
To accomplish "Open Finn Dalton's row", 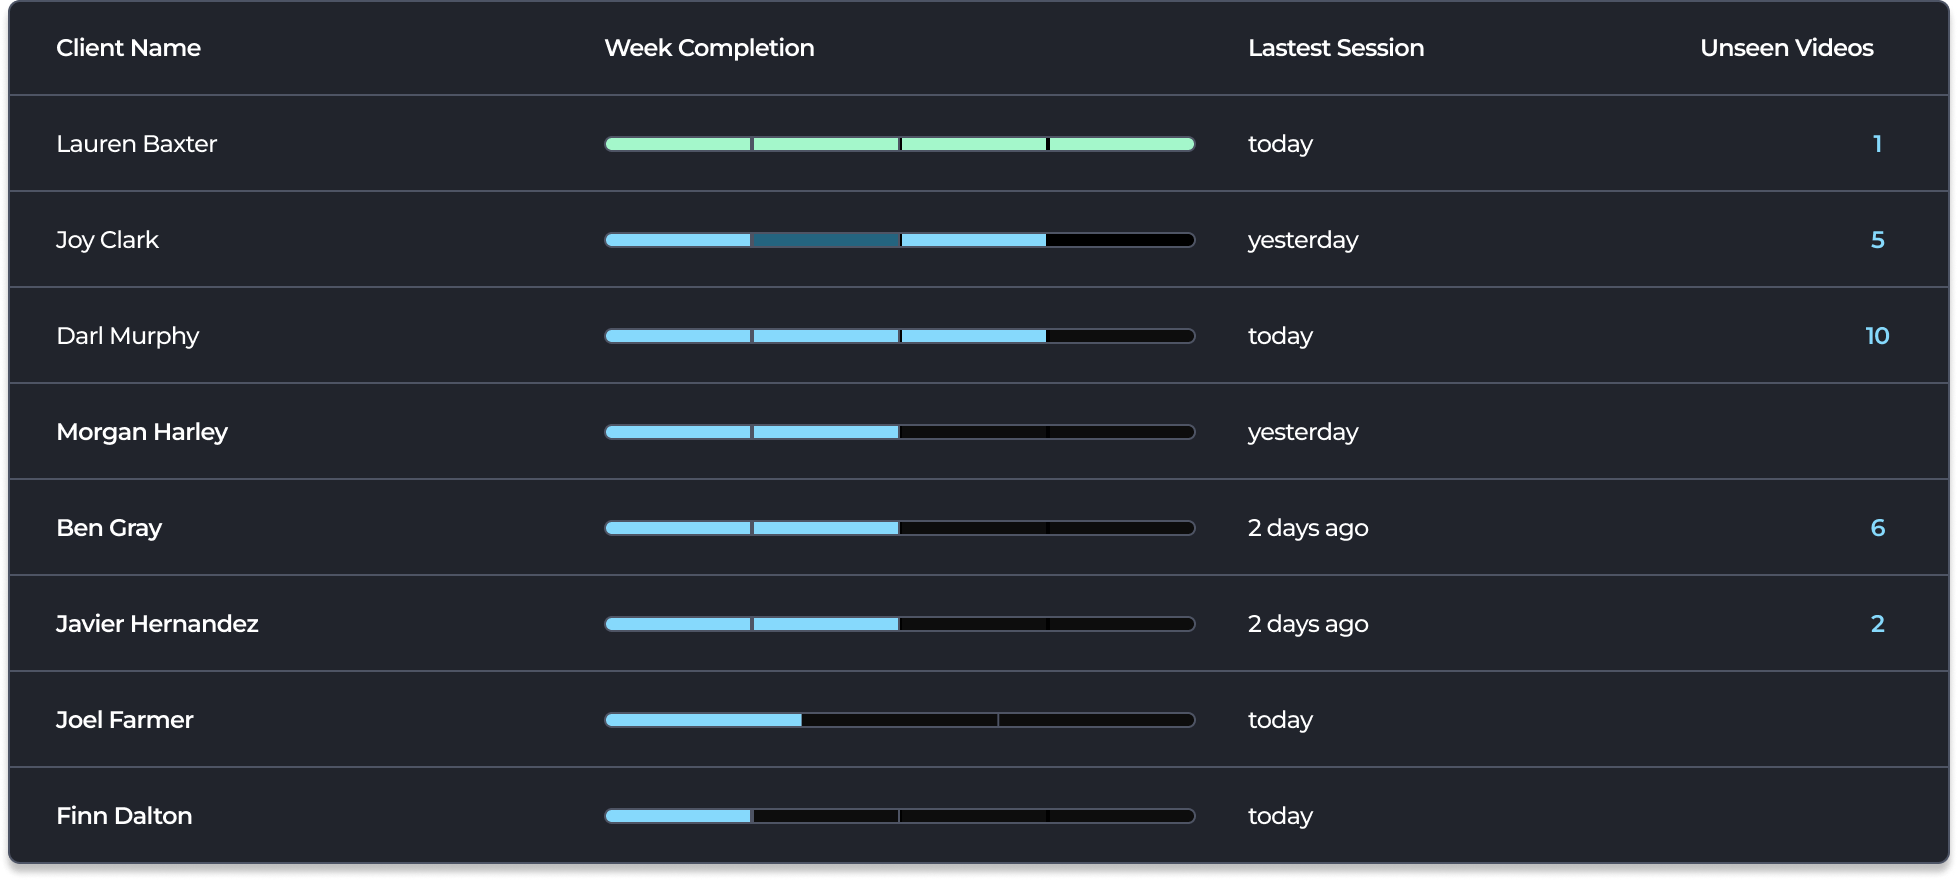I will [979, 816].
